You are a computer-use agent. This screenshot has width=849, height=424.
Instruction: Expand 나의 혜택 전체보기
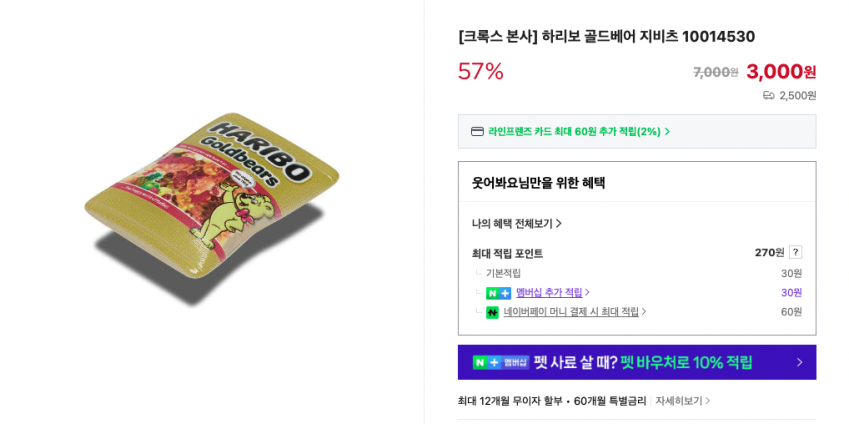pyautogui.click(x=516, y=223)
